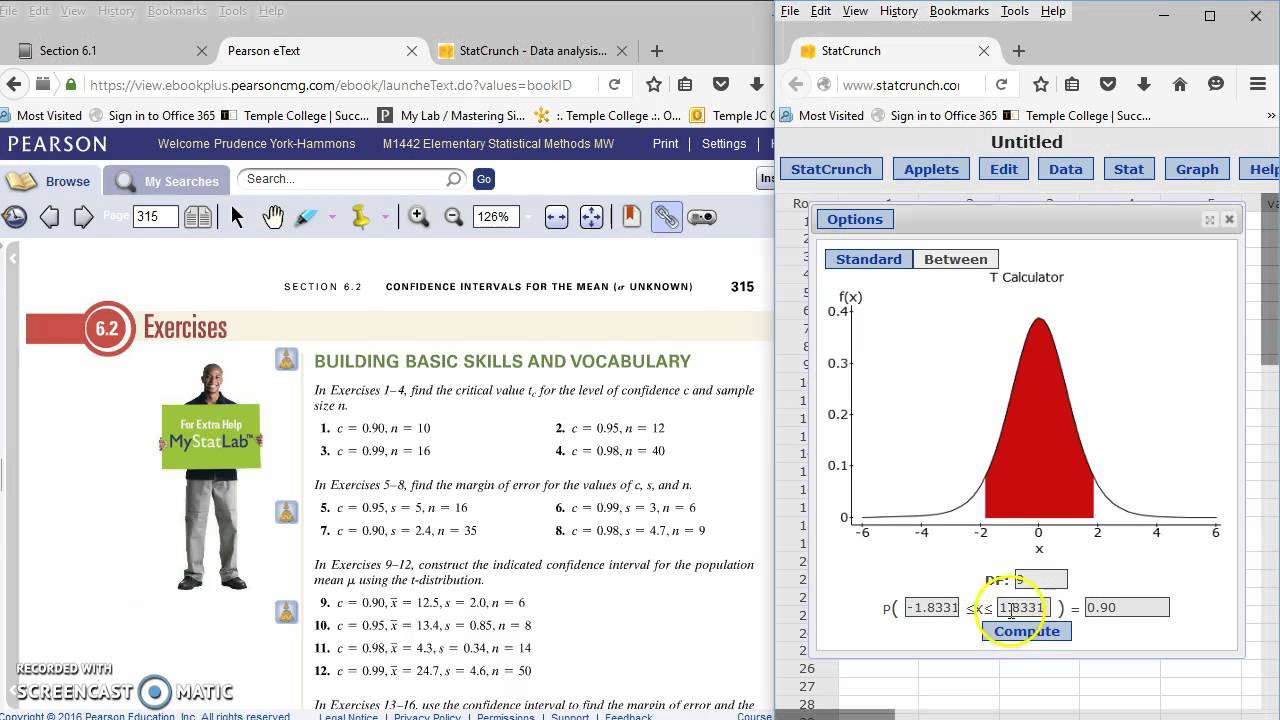
Task: Open Pocket in the left Firefox window
Action: point(720,85)
